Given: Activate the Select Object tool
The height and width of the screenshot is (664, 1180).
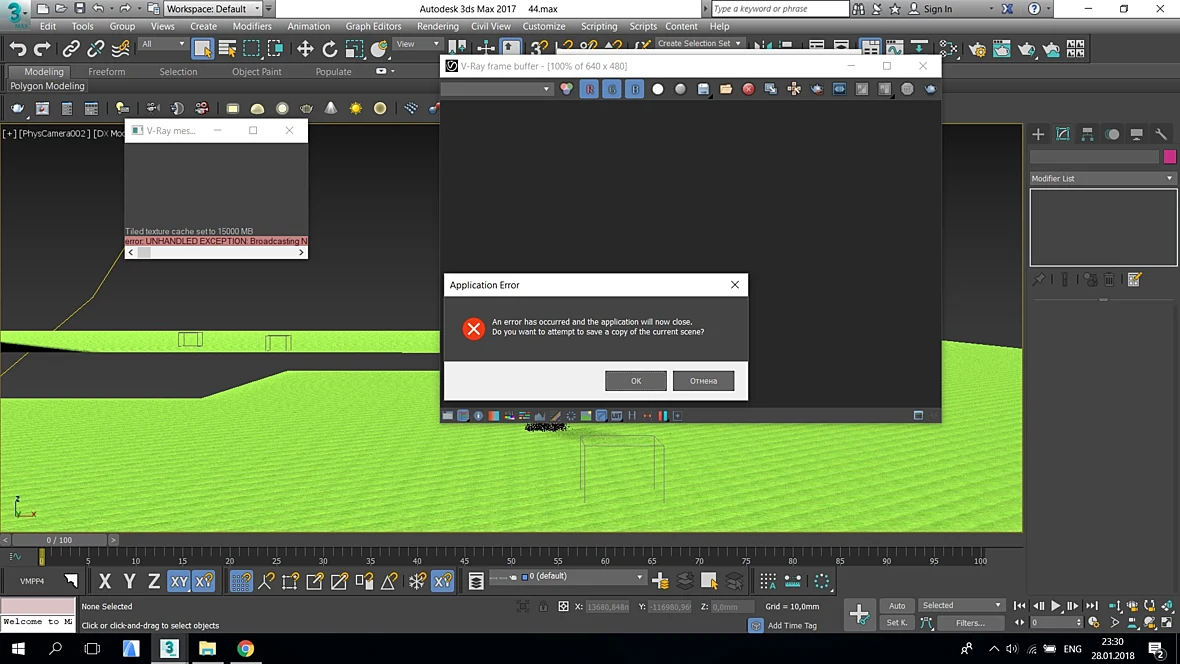Looking at the screenshot, I should tap(202, 49).
